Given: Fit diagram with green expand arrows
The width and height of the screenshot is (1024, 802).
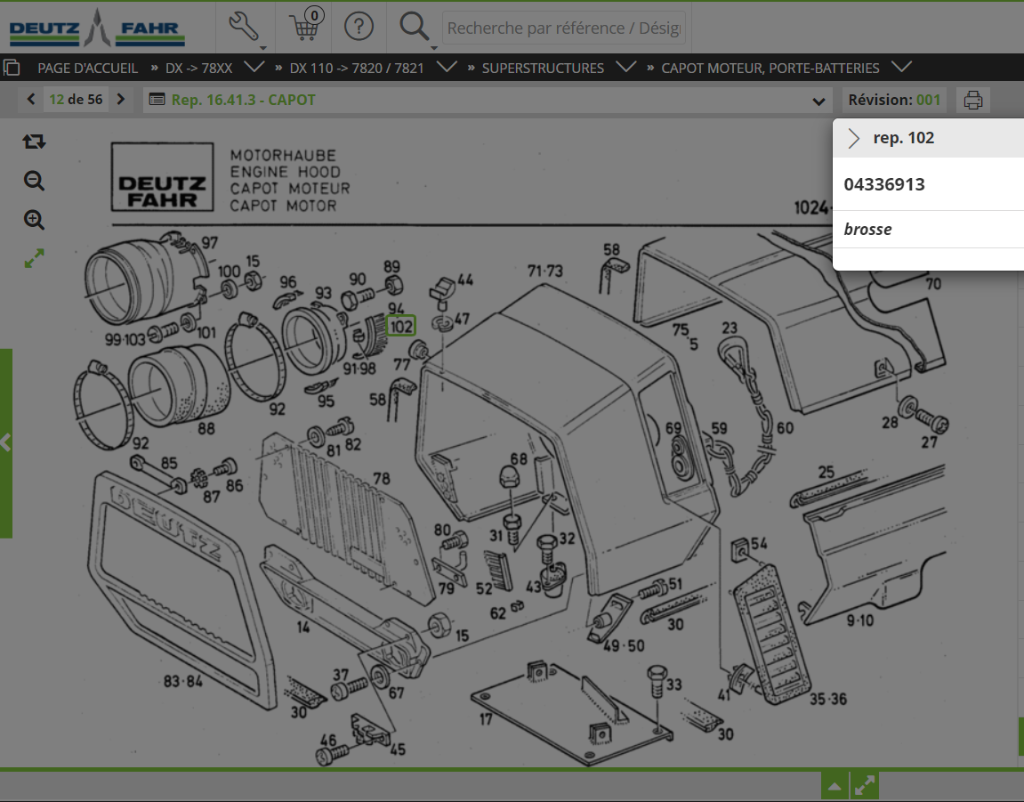Looking at the screenshot, I should (x=34, y=259).
